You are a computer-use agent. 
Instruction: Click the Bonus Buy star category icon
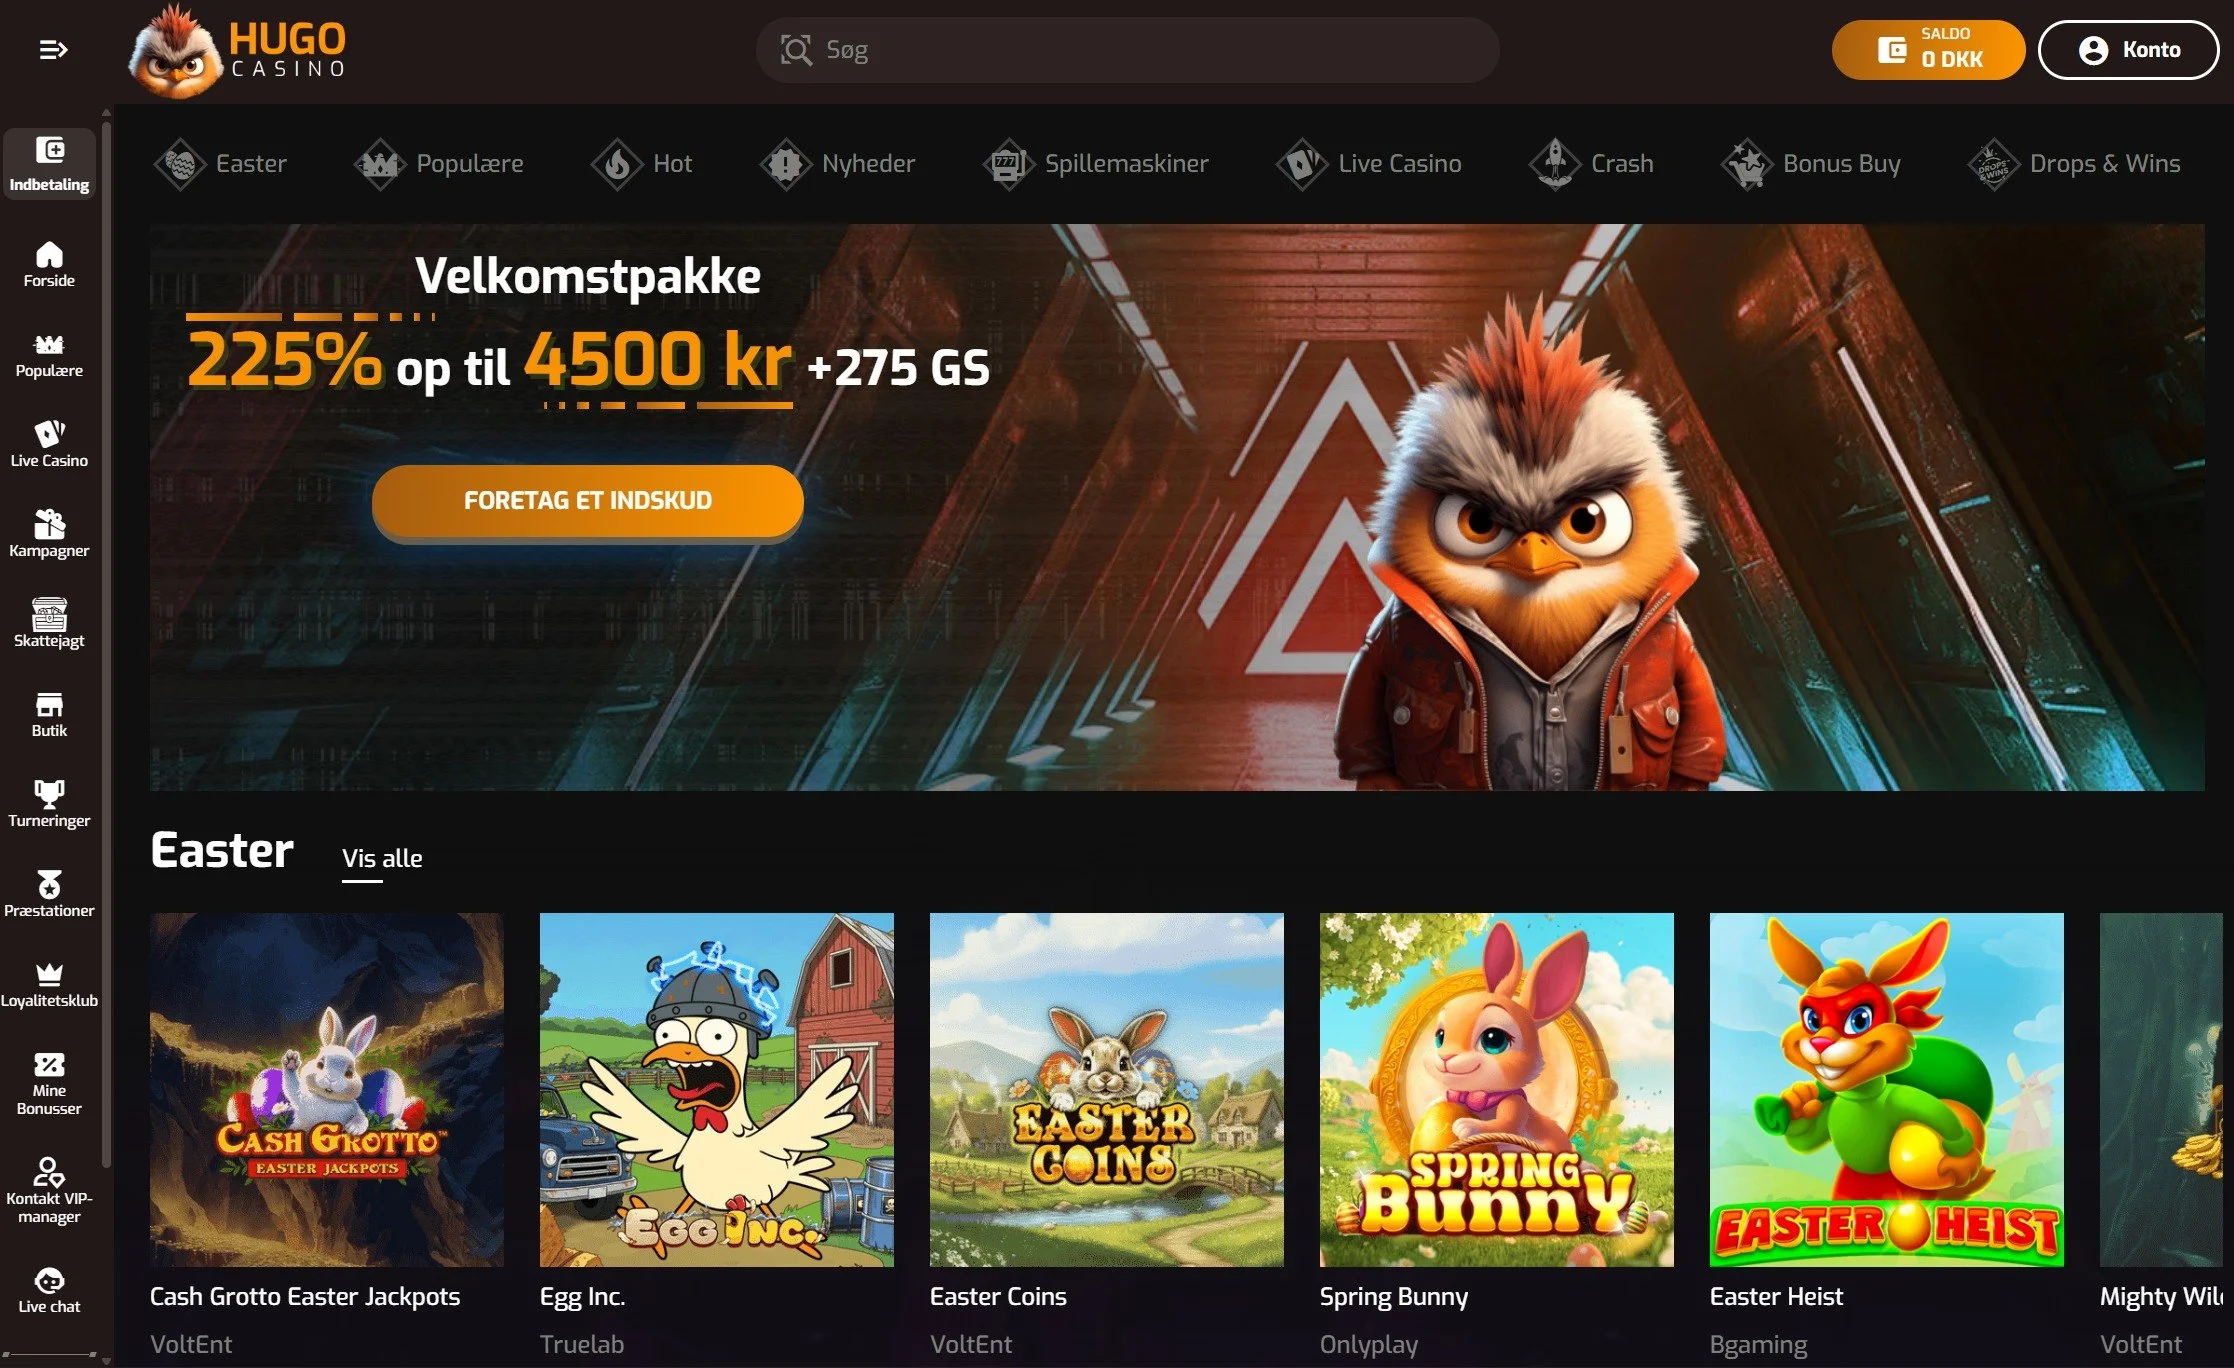(x=1747, y=163)
